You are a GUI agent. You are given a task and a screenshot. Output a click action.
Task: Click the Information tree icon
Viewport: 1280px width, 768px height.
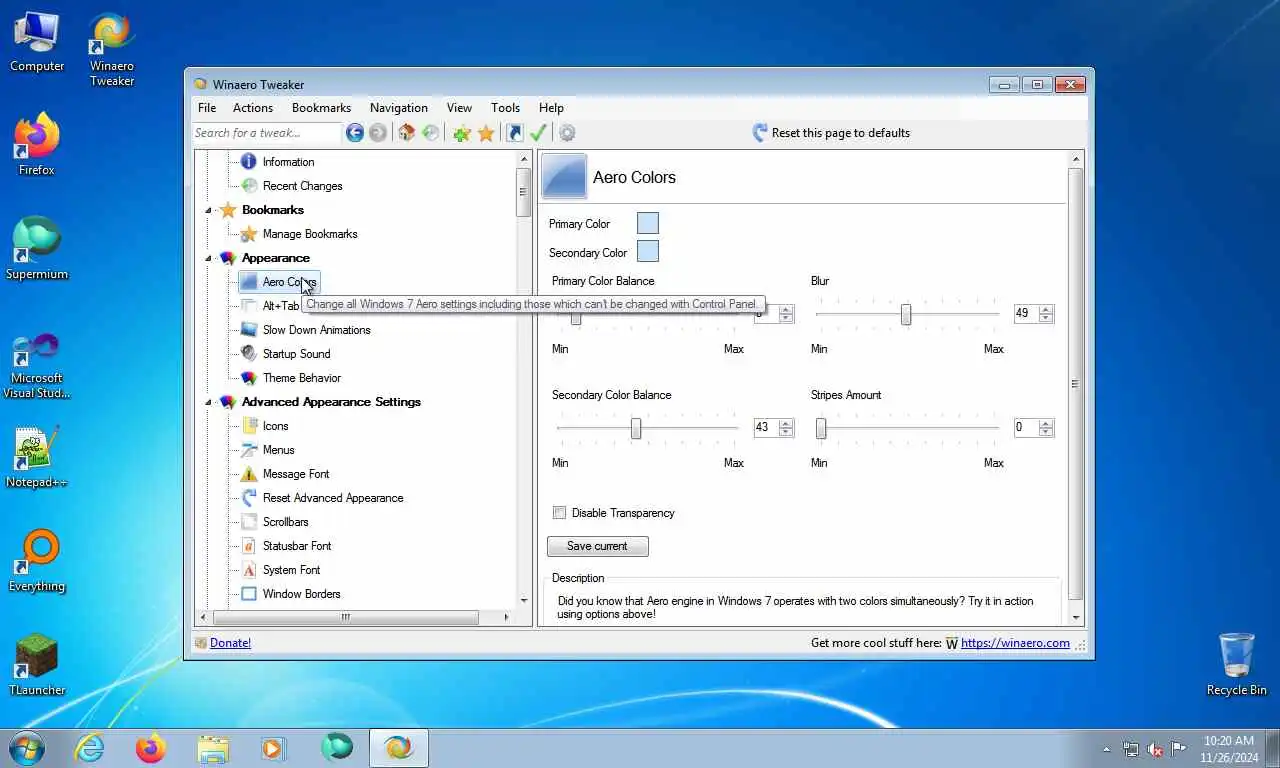tap(249, 162)
